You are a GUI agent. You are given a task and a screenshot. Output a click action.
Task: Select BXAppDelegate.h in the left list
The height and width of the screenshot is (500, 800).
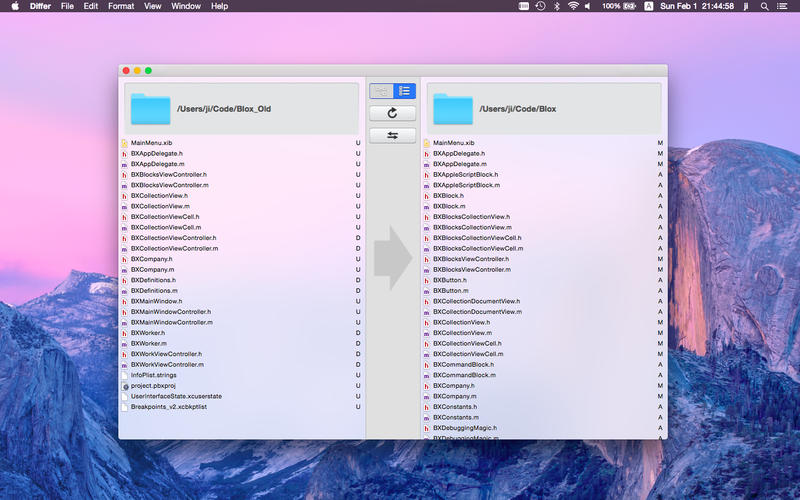pos(242,154)
